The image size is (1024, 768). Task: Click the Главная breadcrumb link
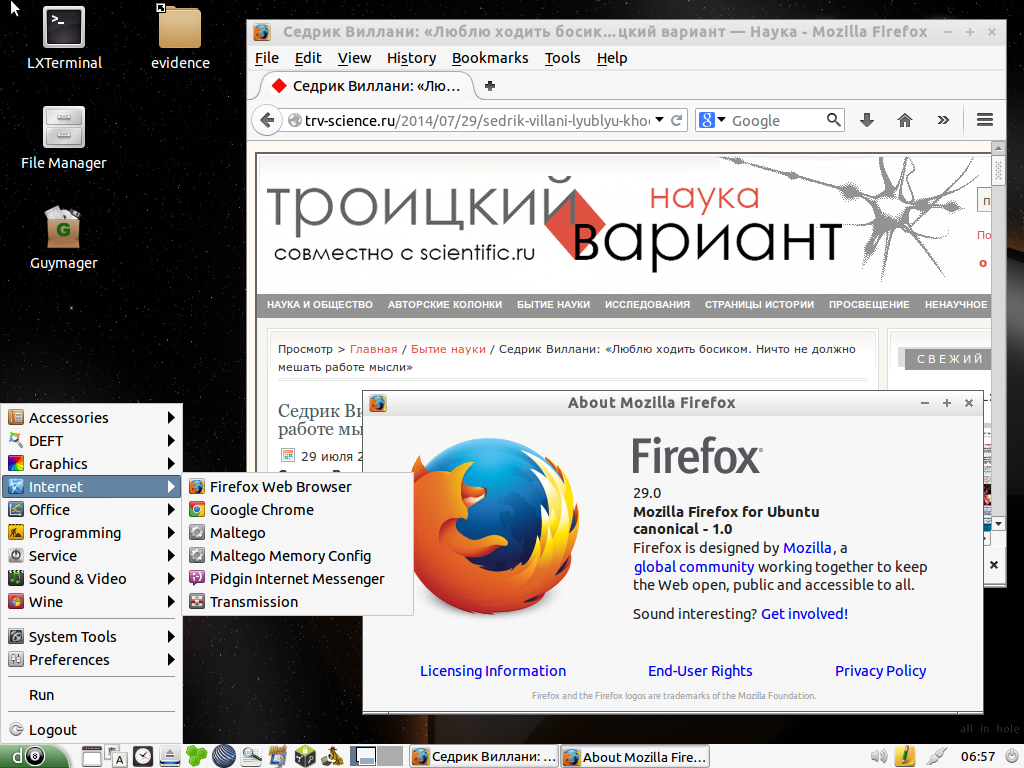(374, 349)
